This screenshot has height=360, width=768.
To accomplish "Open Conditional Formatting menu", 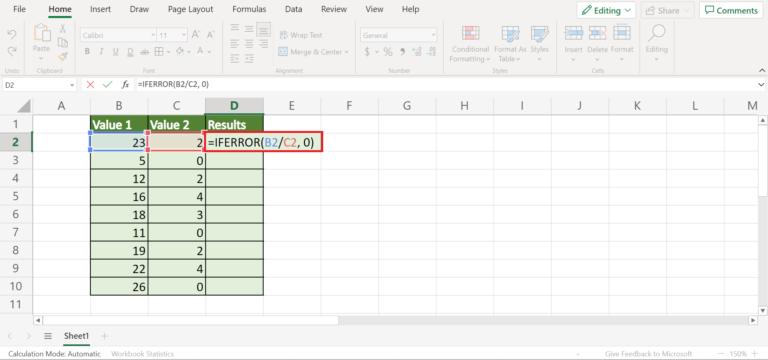I will (471, 44).
